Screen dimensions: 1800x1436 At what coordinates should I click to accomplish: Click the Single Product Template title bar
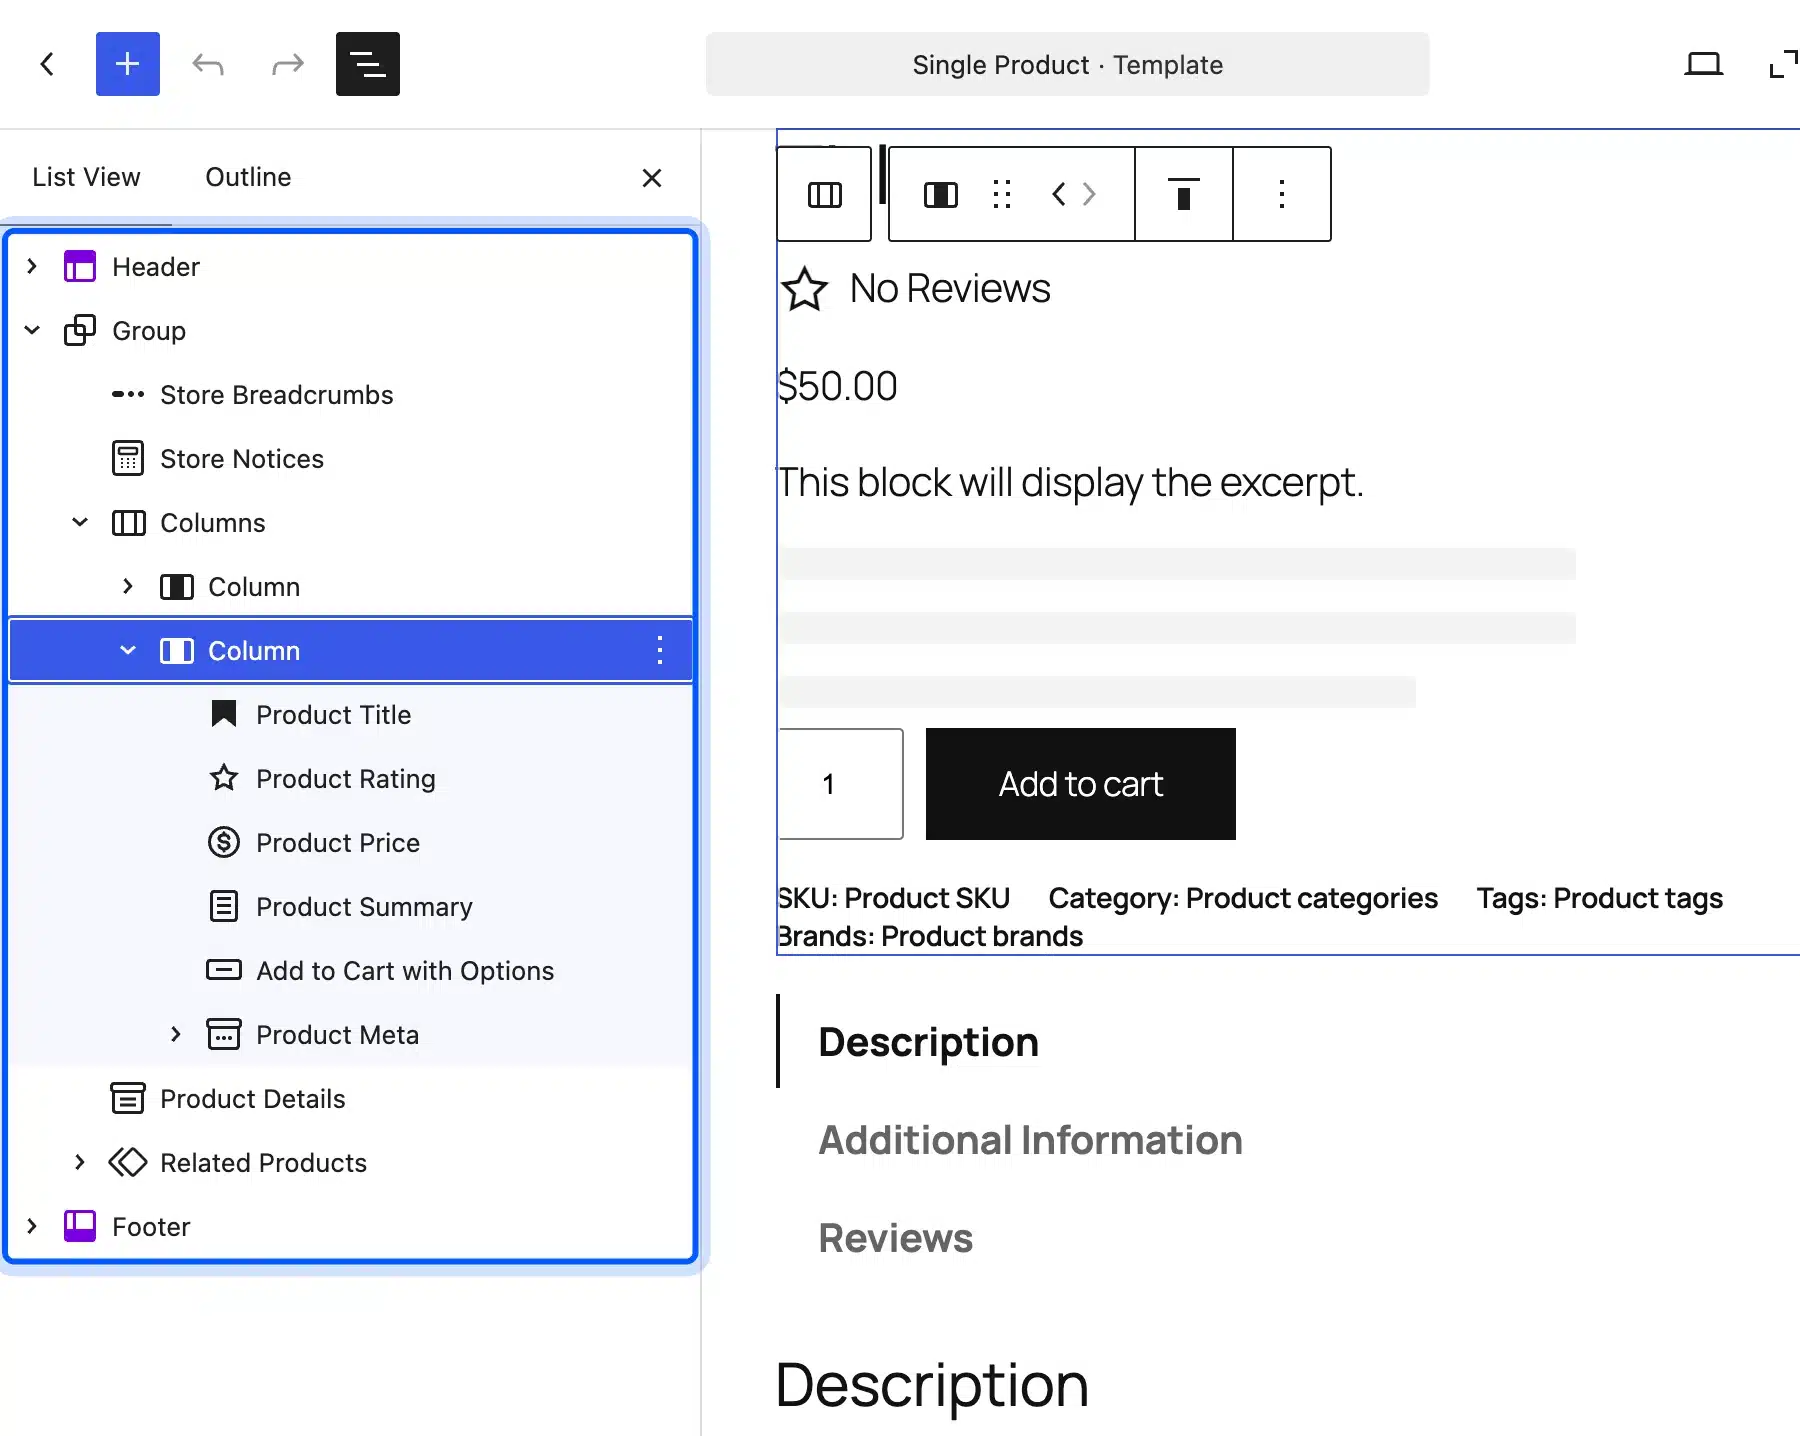click(1067, 64)
